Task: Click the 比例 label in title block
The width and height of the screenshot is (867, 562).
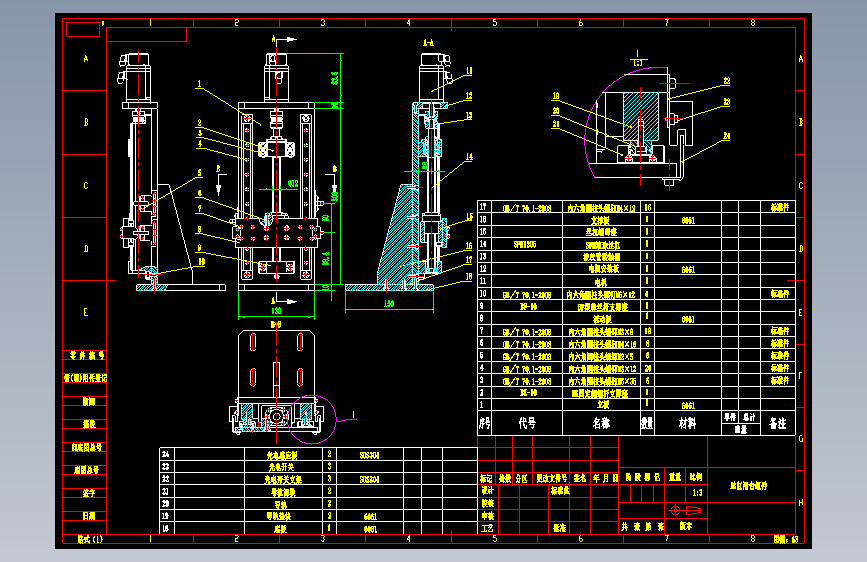Action: (696, 477)
